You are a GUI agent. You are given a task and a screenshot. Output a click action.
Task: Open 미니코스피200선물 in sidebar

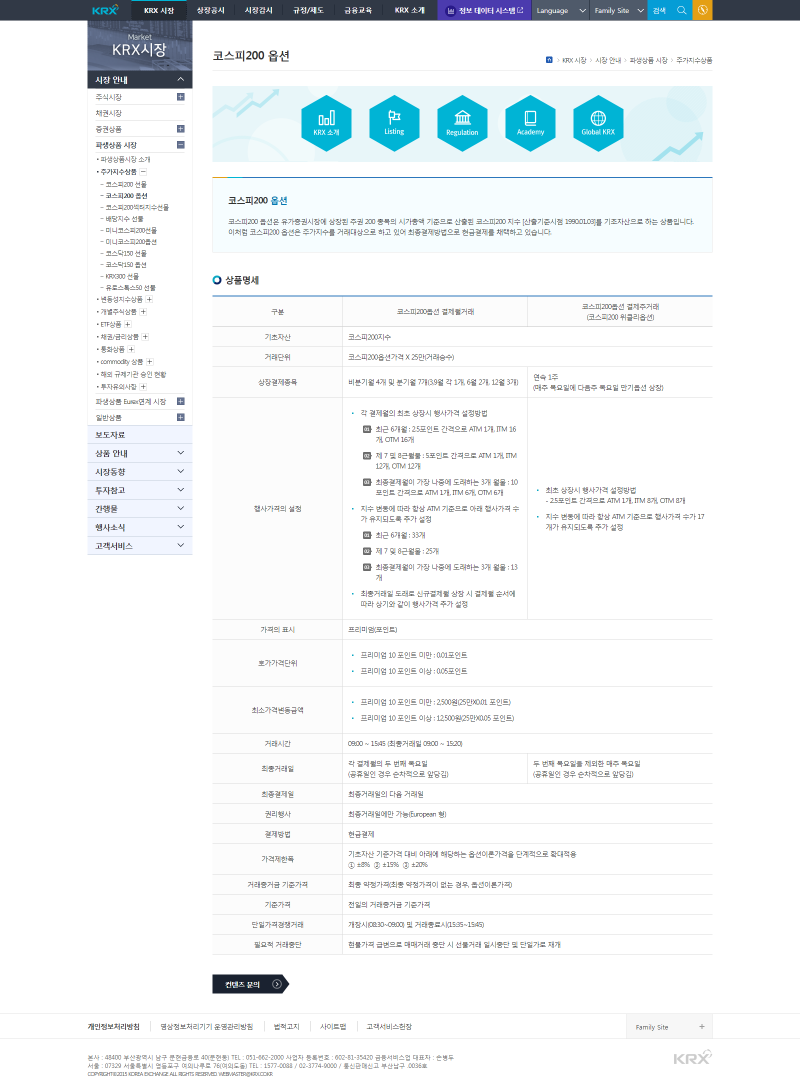(x=131, y=231)
